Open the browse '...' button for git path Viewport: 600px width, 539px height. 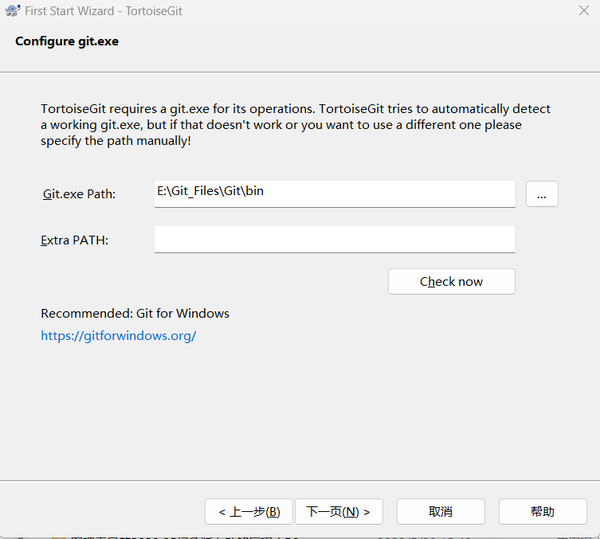[542, 194]
